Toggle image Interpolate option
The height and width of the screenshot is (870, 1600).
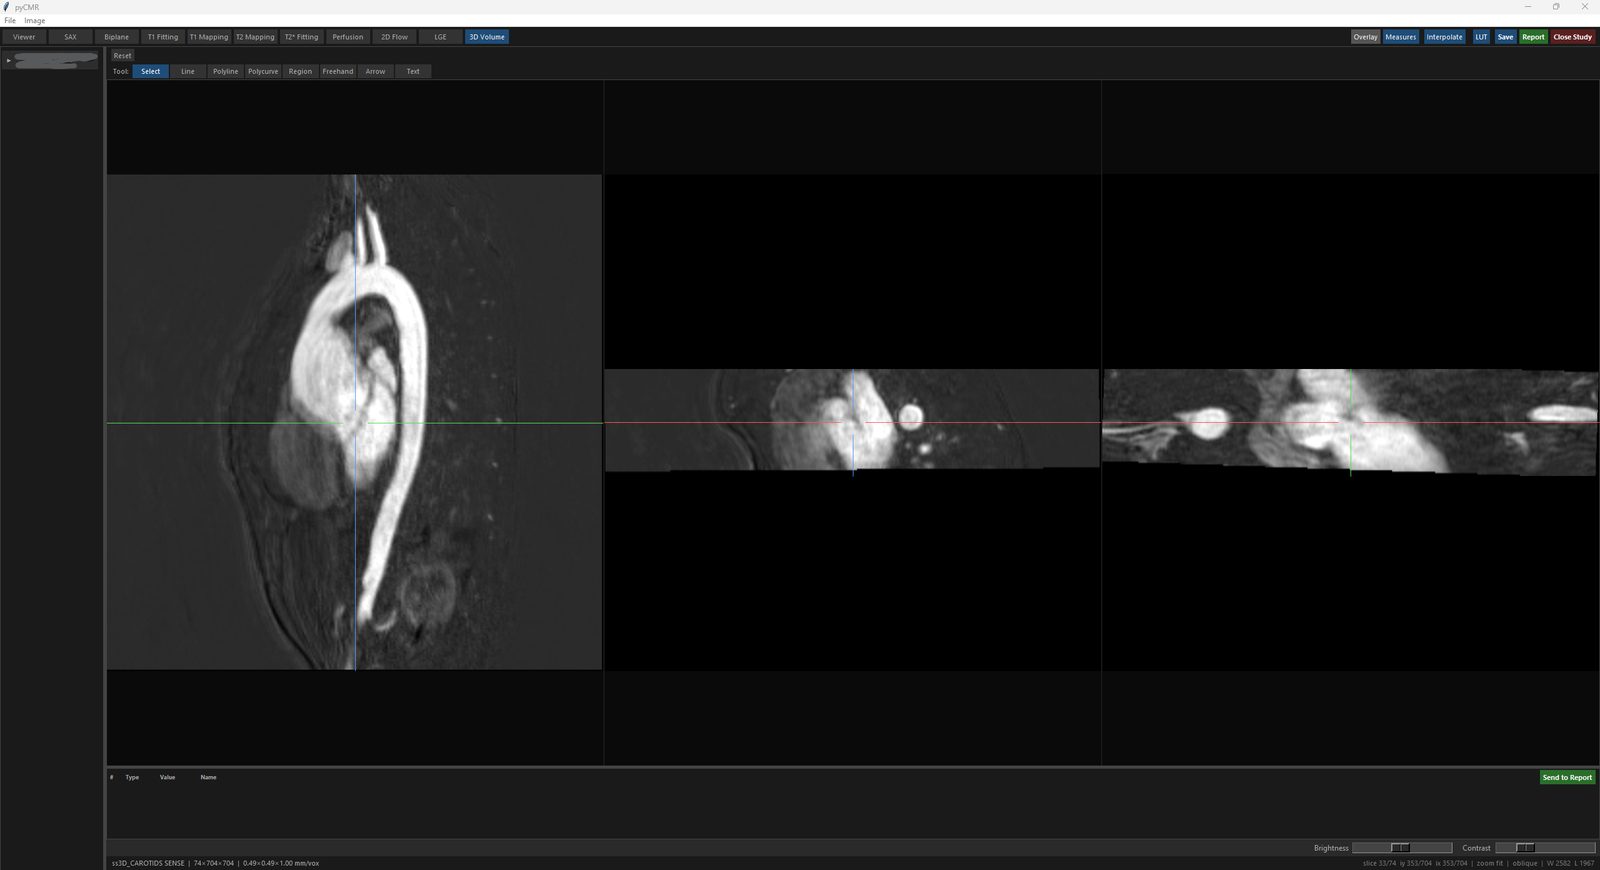point(1444,37)
